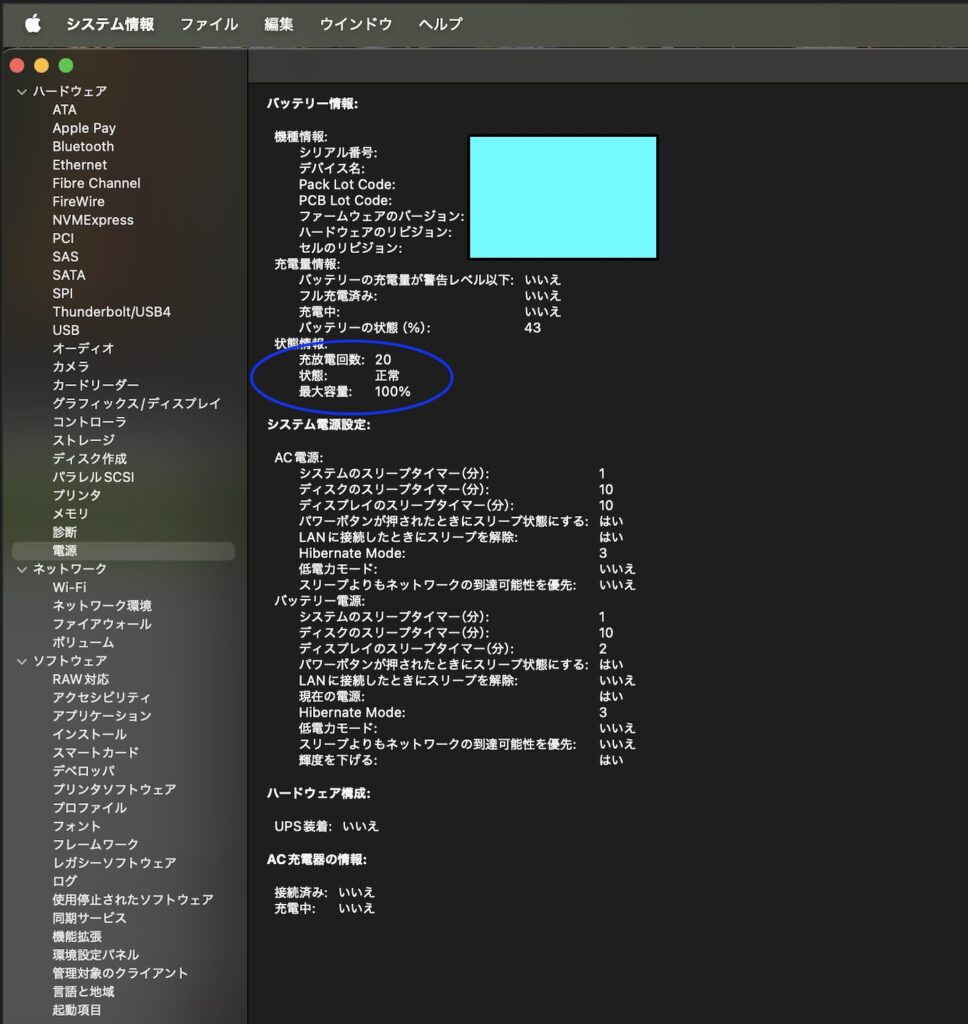The image size is (968, 1024).
Task: Select ATA in the sidebar
Action: [x=64, y=110]
